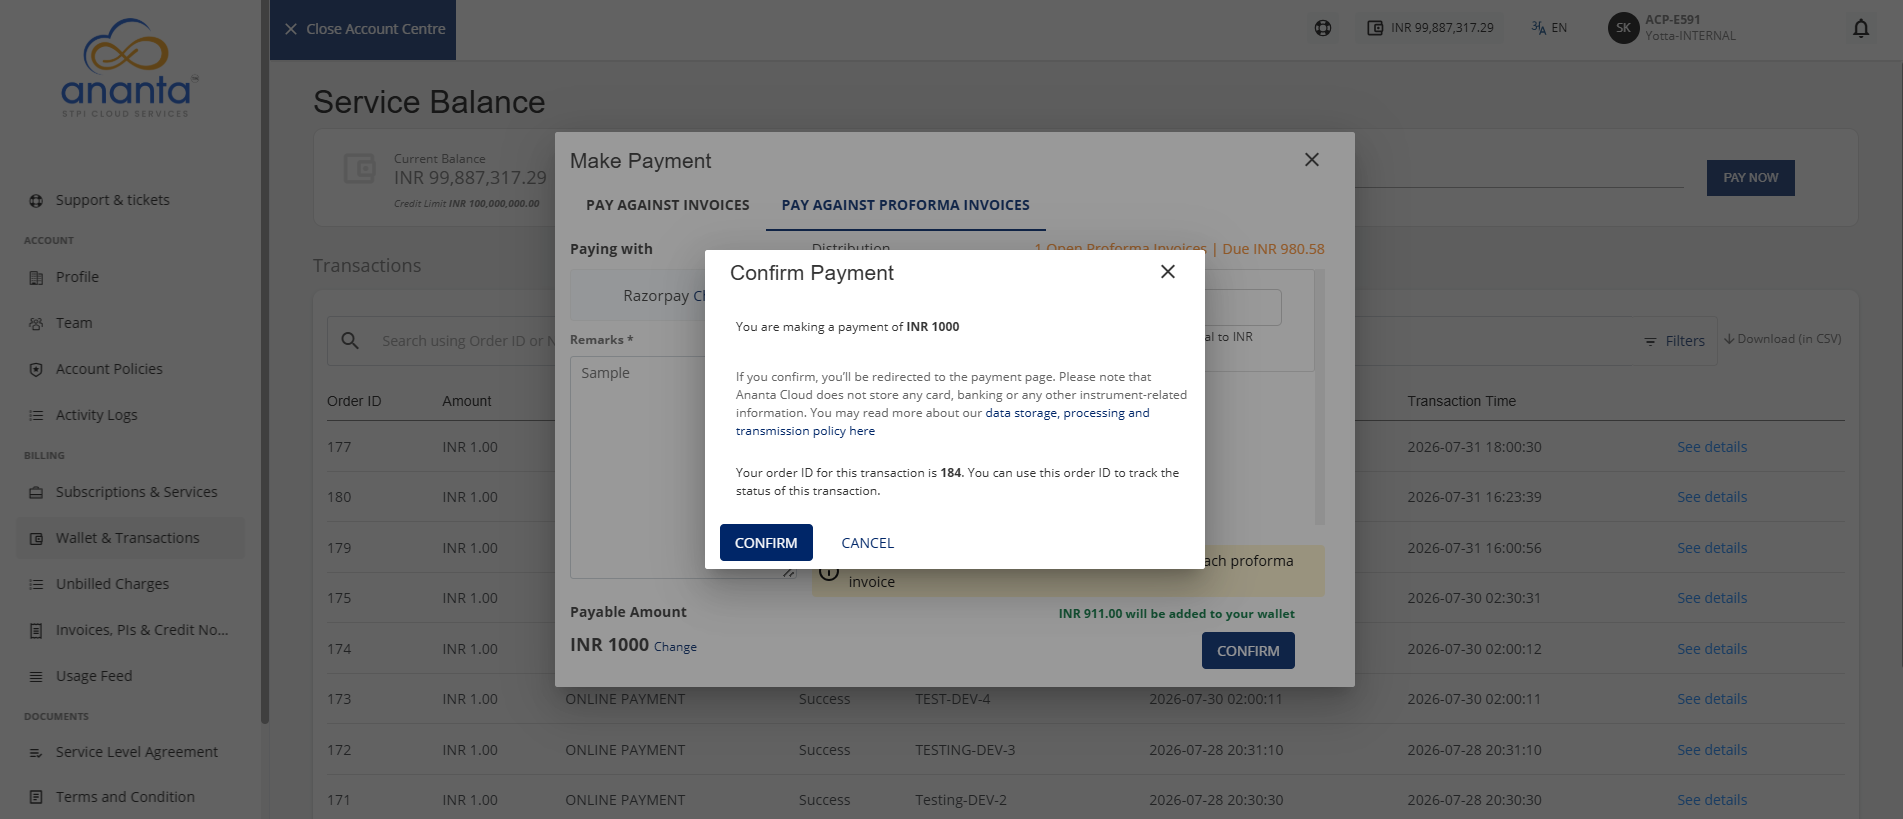Image resolution: width=1903 pixels, height=819 pixels.
Task: Click the Unbilled Charges icon
Action: click(36, 585)
